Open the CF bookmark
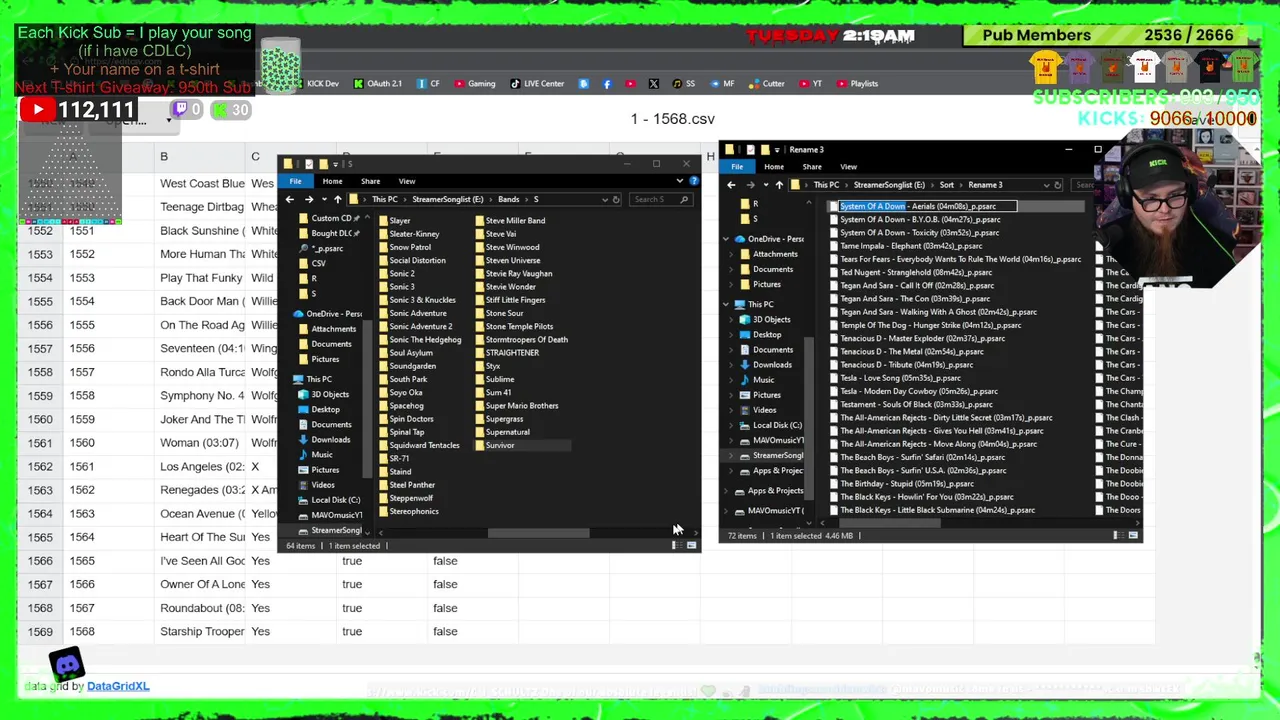The width and height of the screenshot is (1280, 720). click(x=428, y=84)
